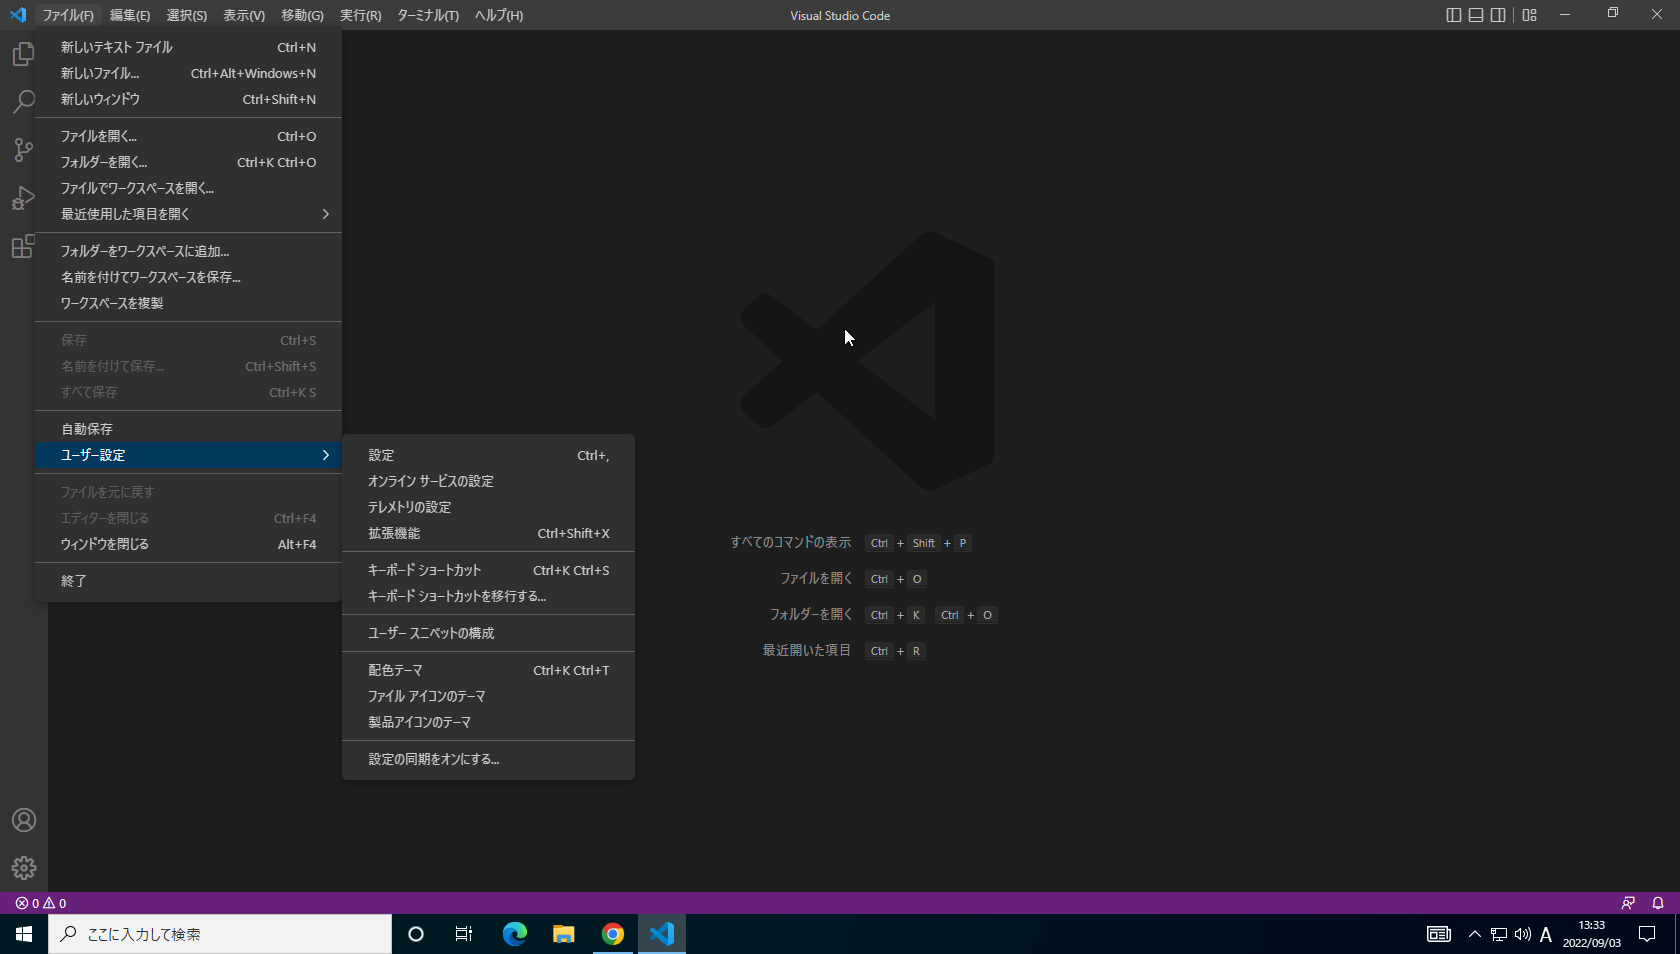The height and width of the screenshot is (954, 1680).
Task: Open the Extensions view in activity bar
Action: 23,246
